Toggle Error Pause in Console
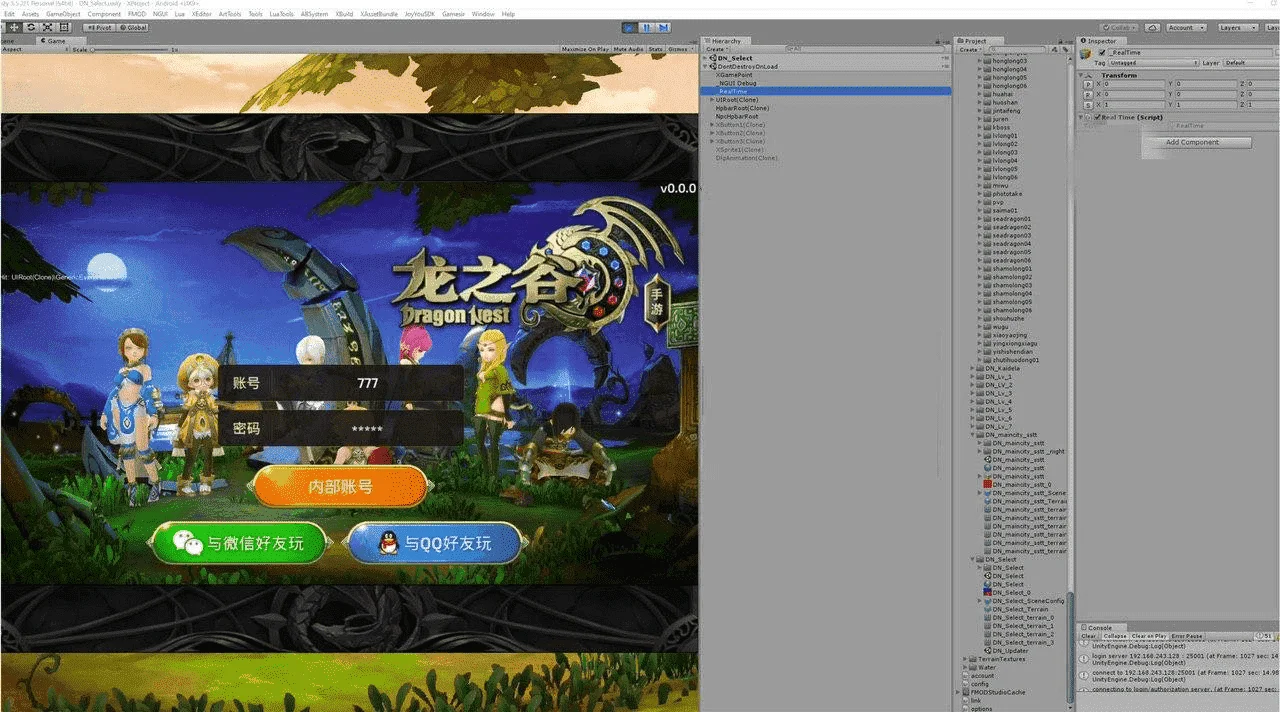The width and height of the screenshot is (1280, 712). coord(1187,636)
